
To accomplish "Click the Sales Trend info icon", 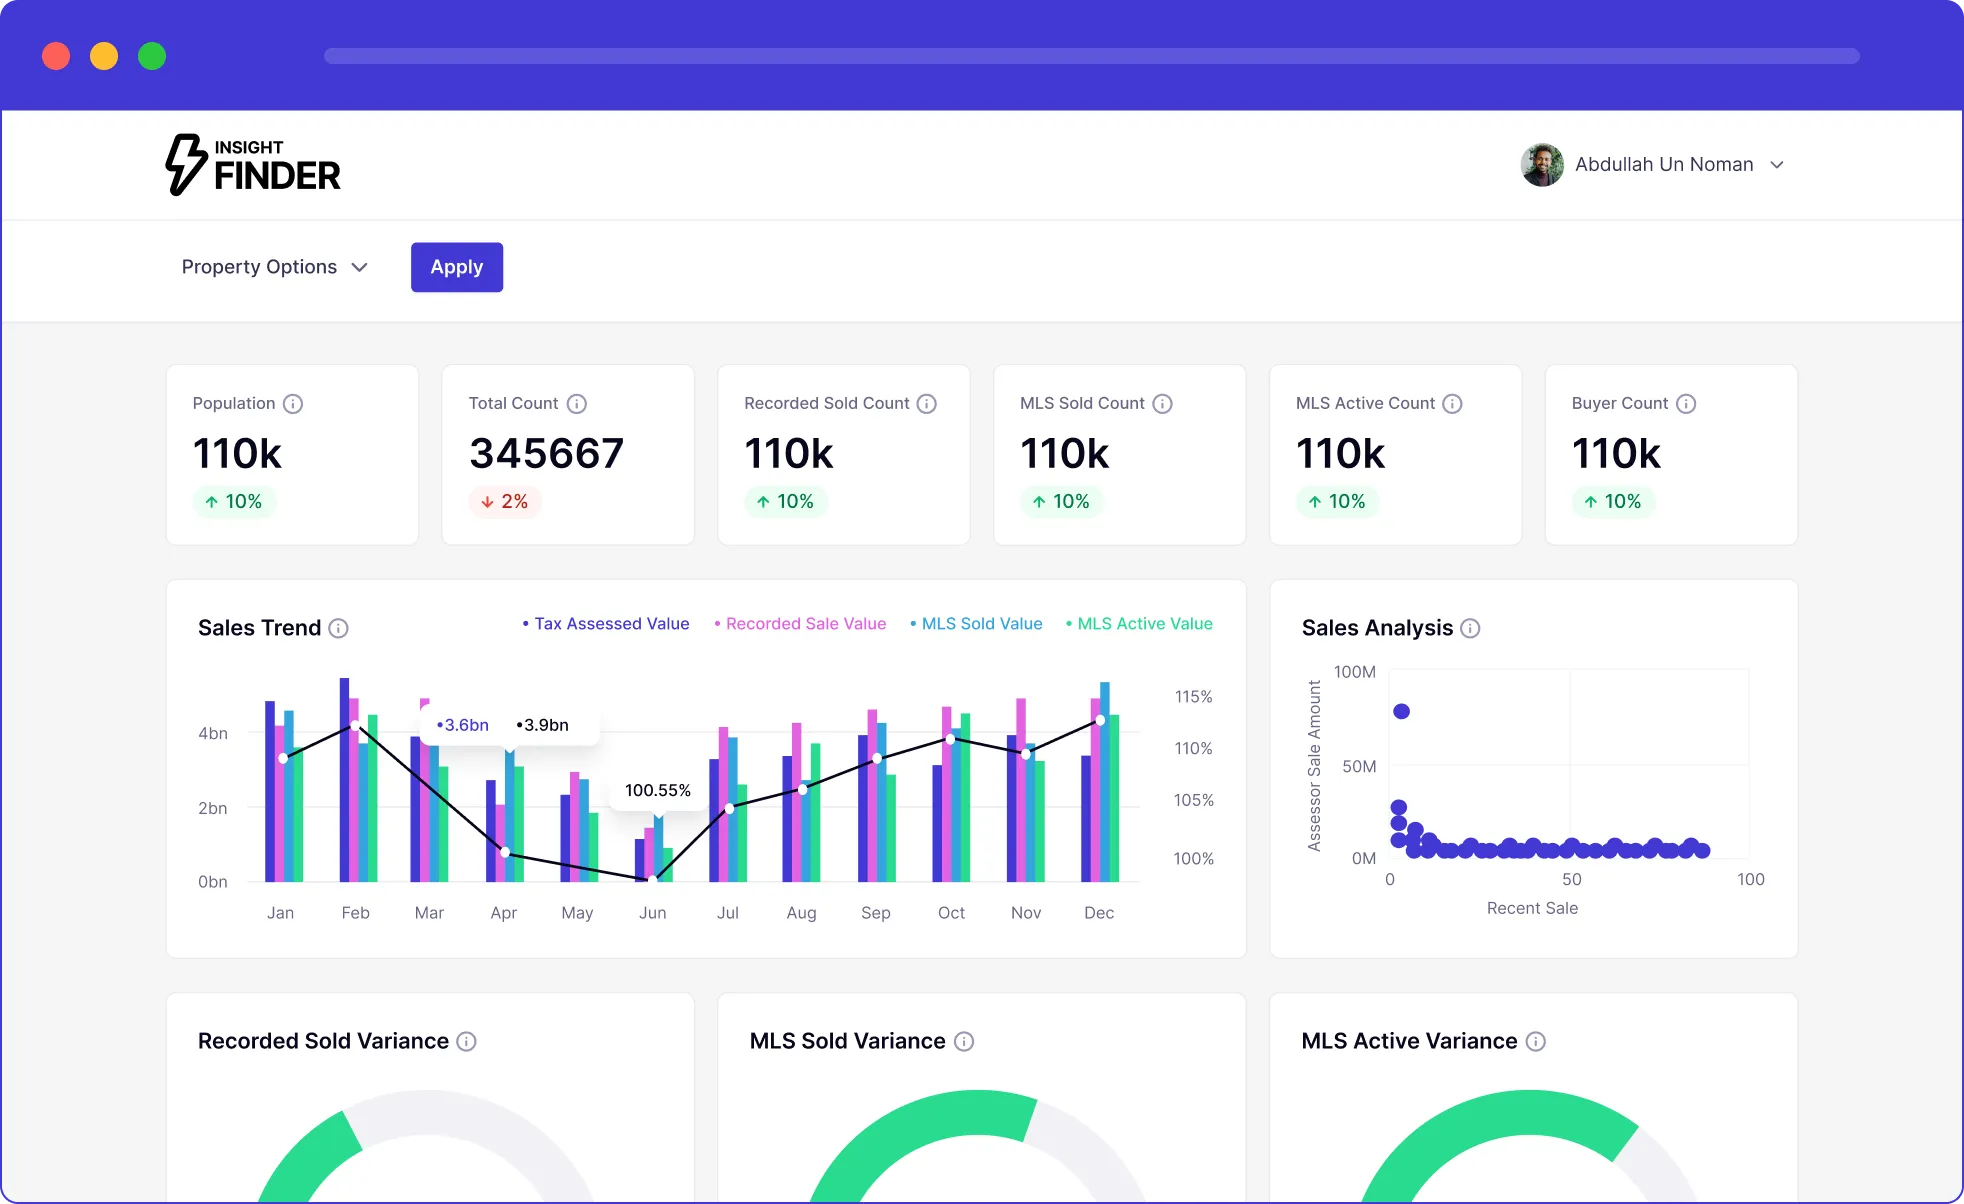I will [x=339, y=628].
